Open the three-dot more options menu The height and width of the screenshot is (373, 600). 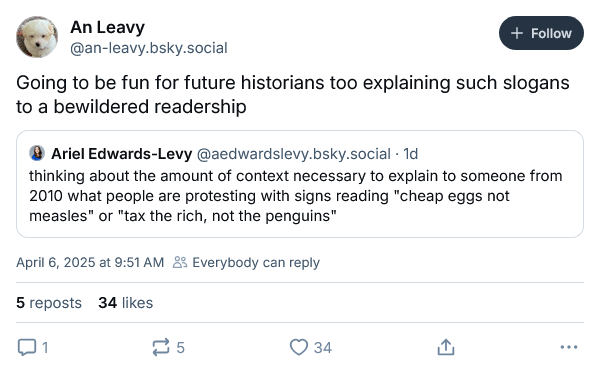569,347
